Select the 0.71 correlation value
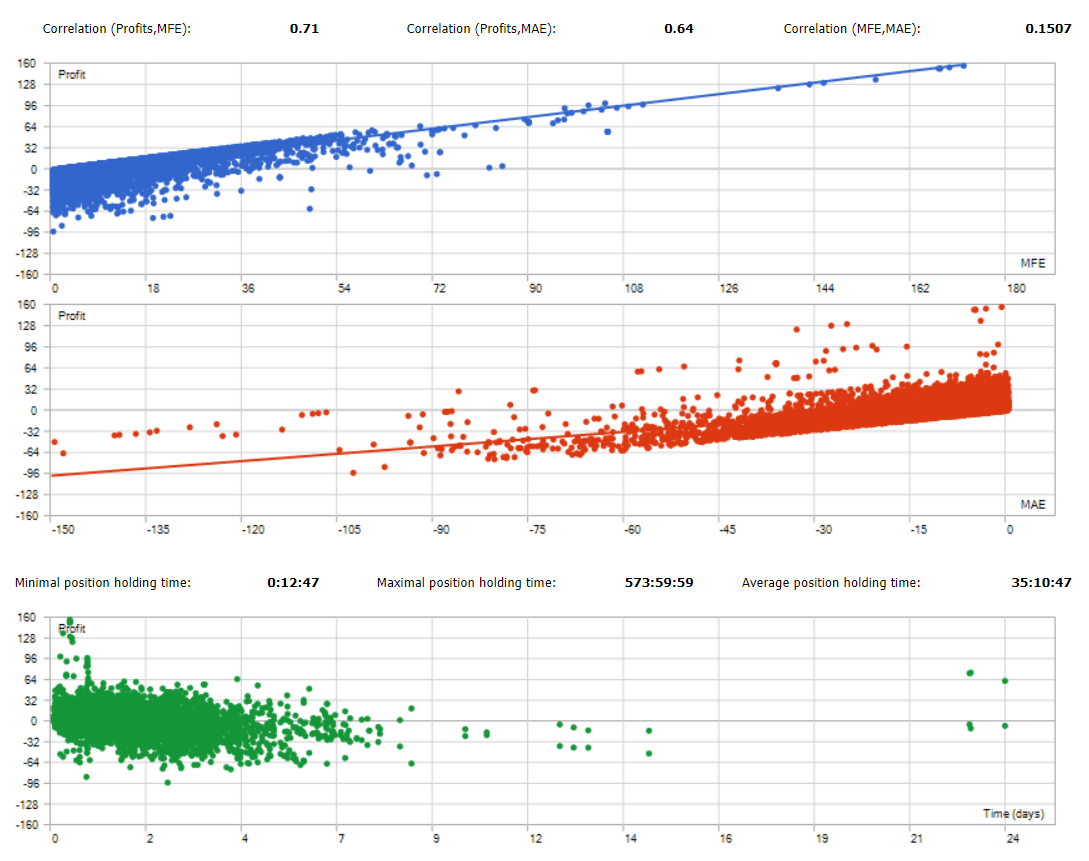1089x861 pixels. click(304, 29)
